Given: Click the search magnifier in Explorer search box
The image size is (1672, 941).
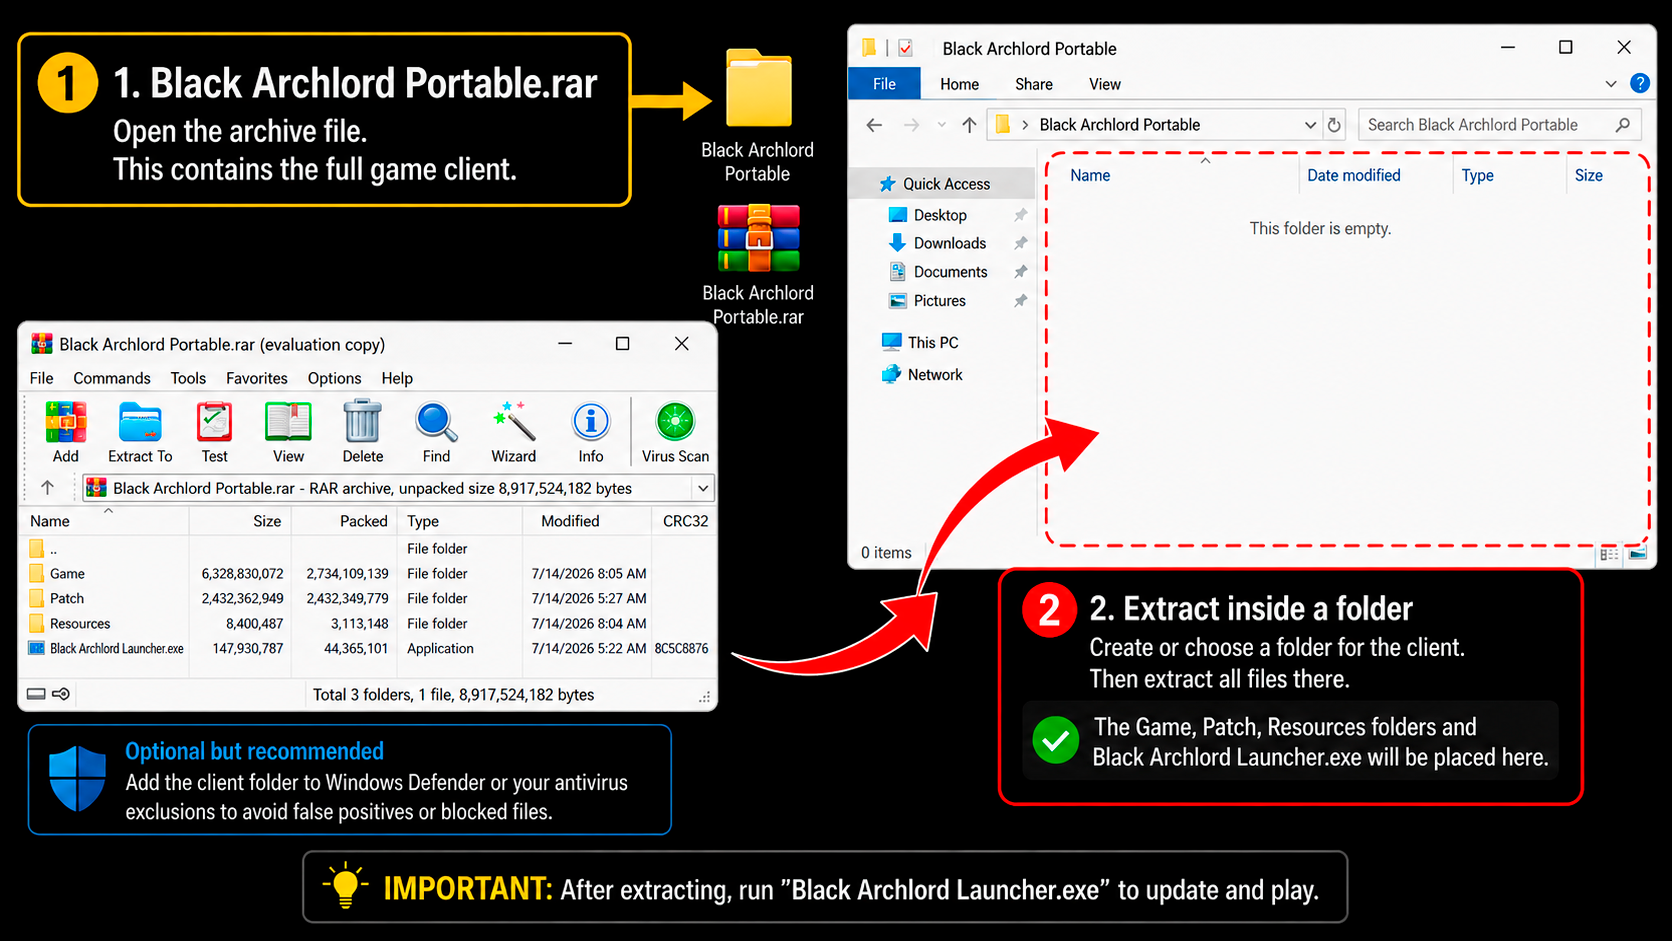Looking at the screenshot, I should (1623, 125).
